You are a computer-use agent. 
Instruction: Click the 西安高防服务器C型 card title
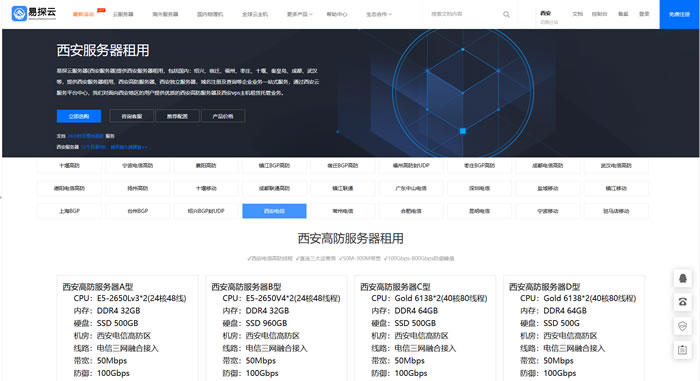(x=396, y=287)
